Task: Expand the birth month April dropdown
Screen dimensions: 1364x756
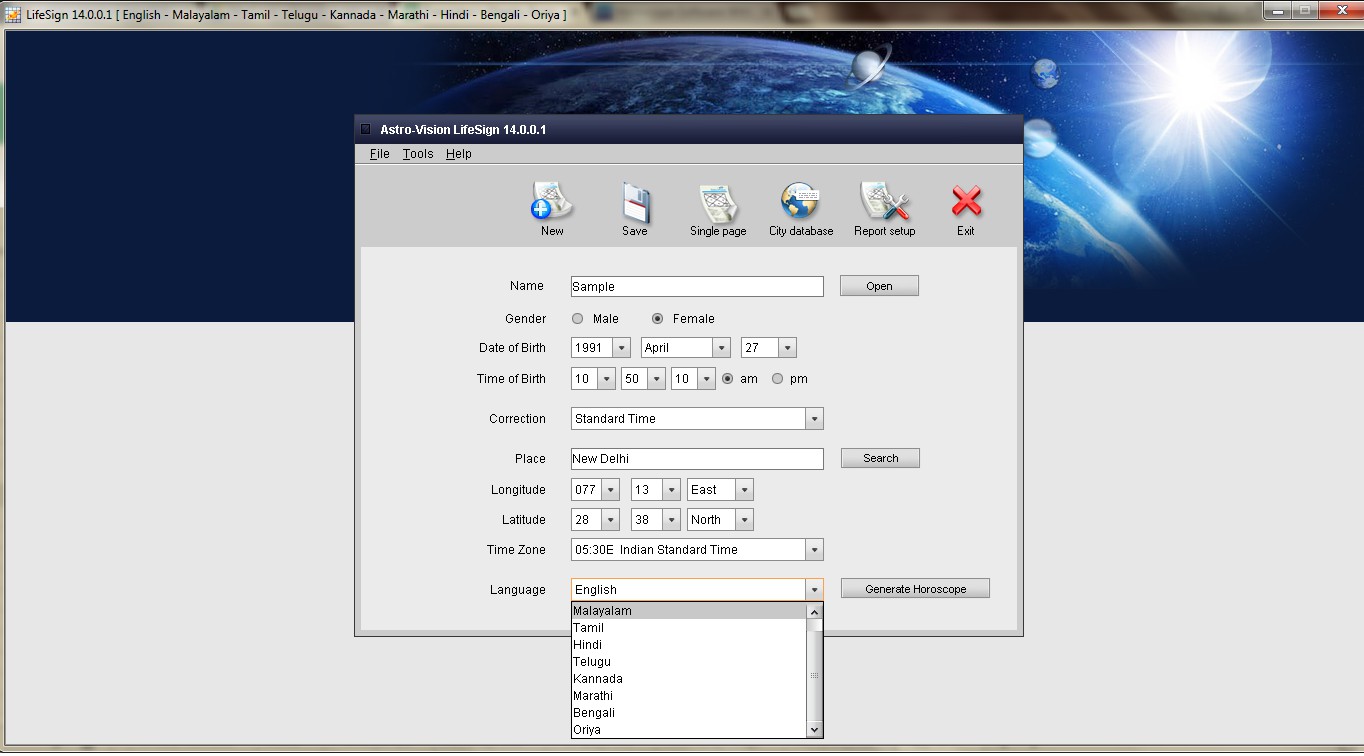Action: 721,348
